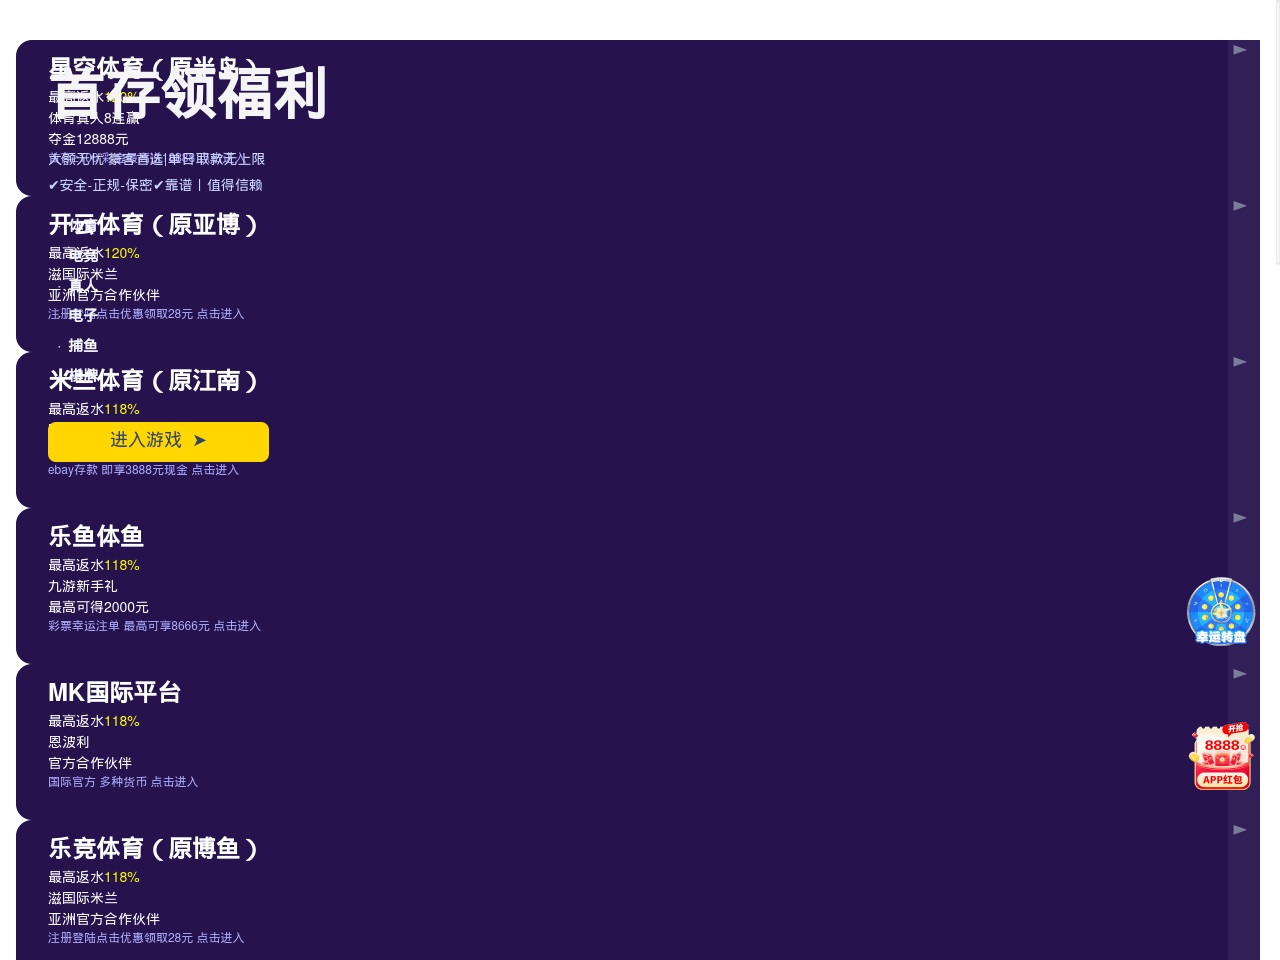The width and height of the screenshot is (1280, 960).
Task: Click the 首存领福利 banner heading
Action: [188, 94]
